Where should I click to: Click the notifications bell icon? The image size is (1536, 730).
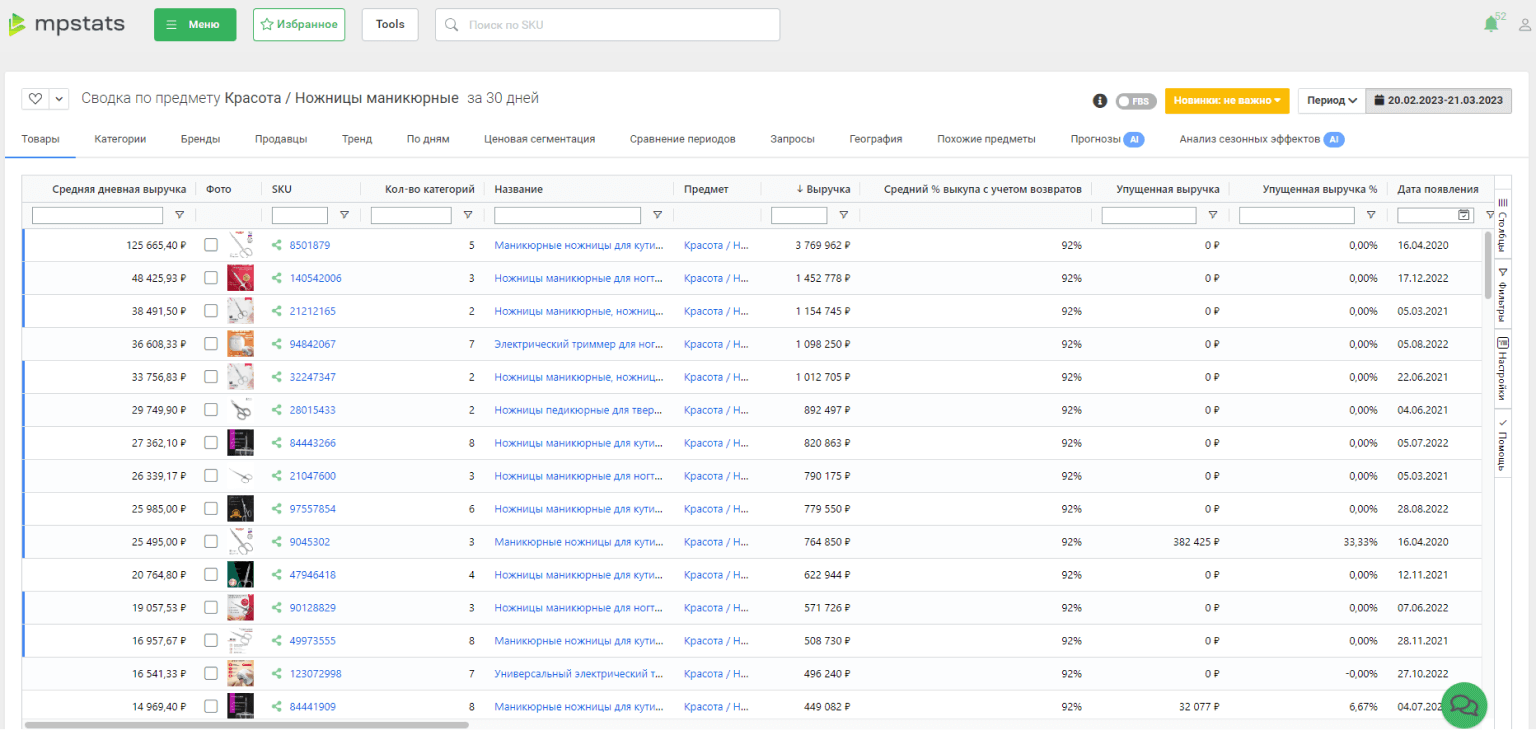point(1490,25)
